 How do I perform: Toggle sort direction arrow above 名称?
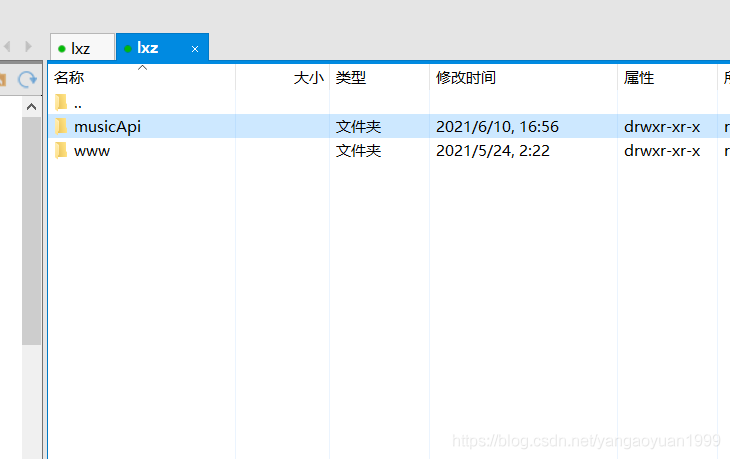(142, 68)
